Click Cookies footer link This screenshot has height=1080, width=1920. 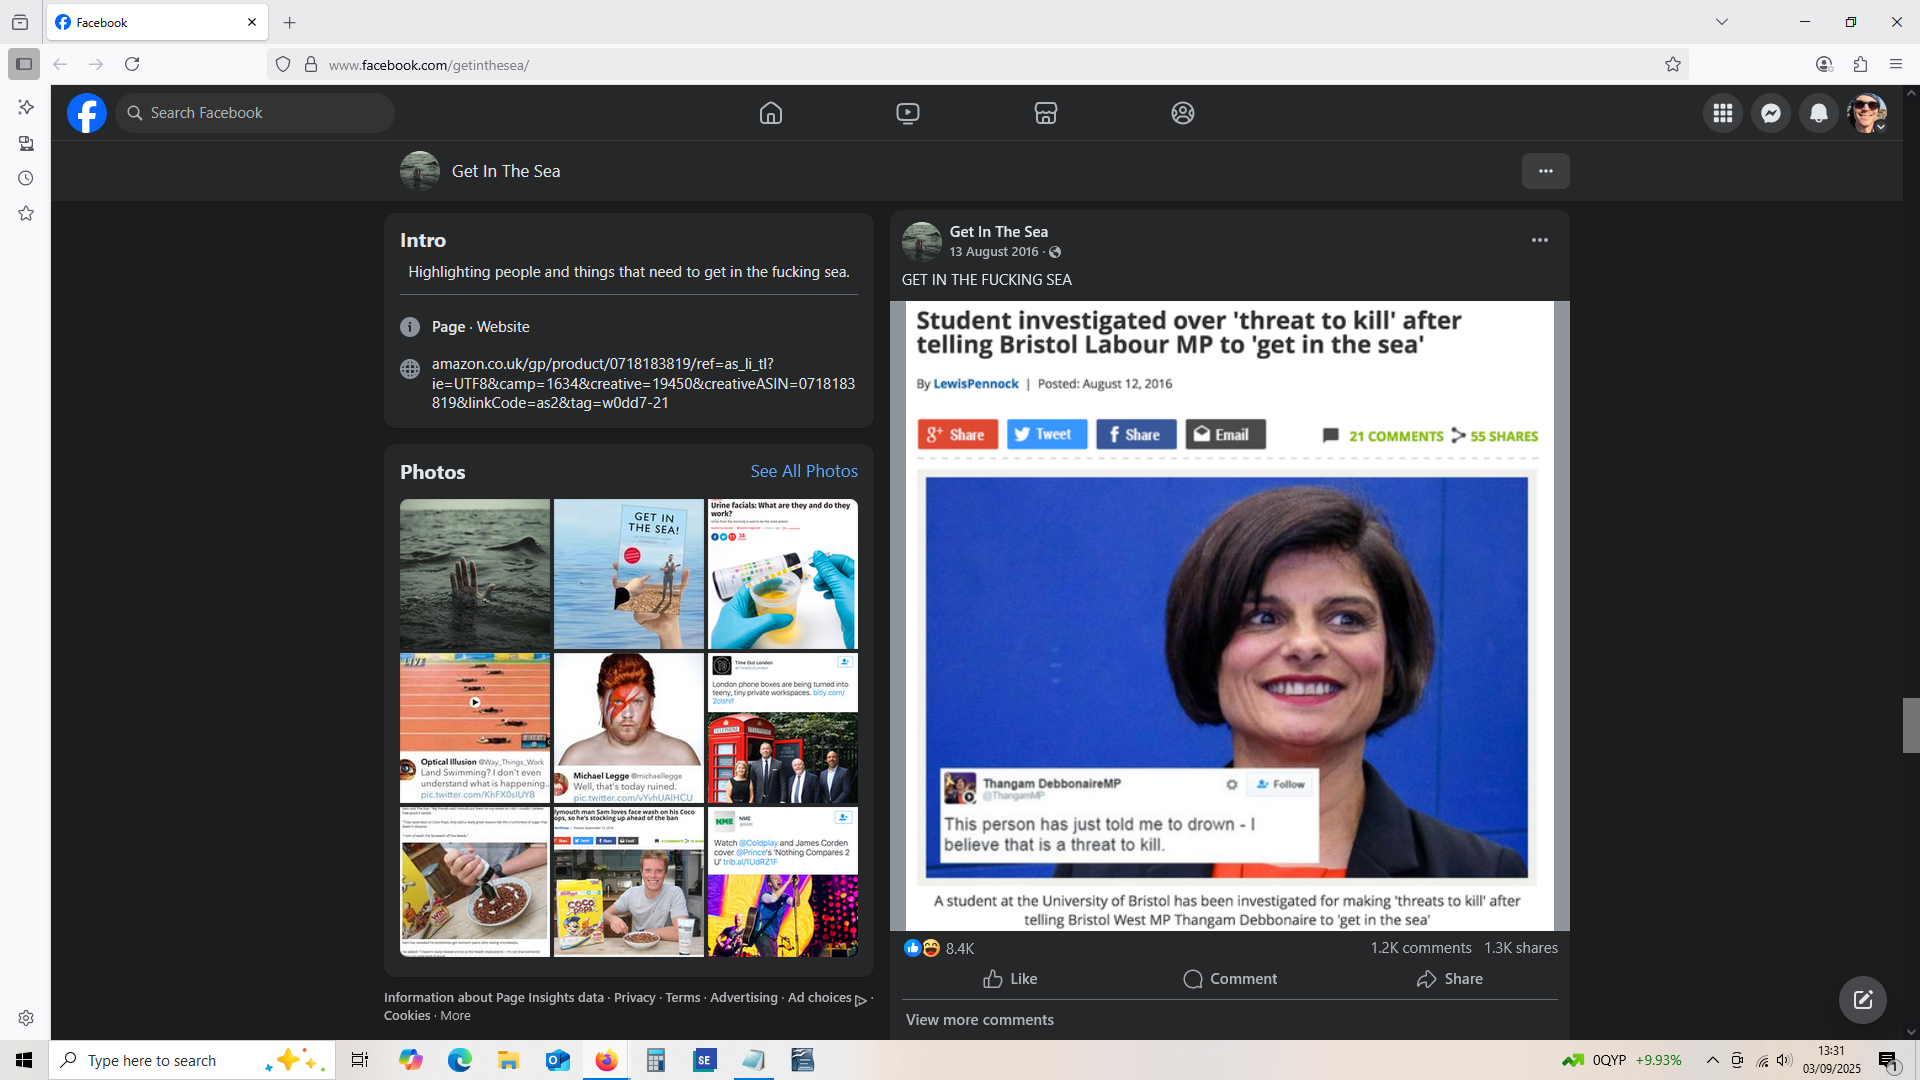[407, 1016]
